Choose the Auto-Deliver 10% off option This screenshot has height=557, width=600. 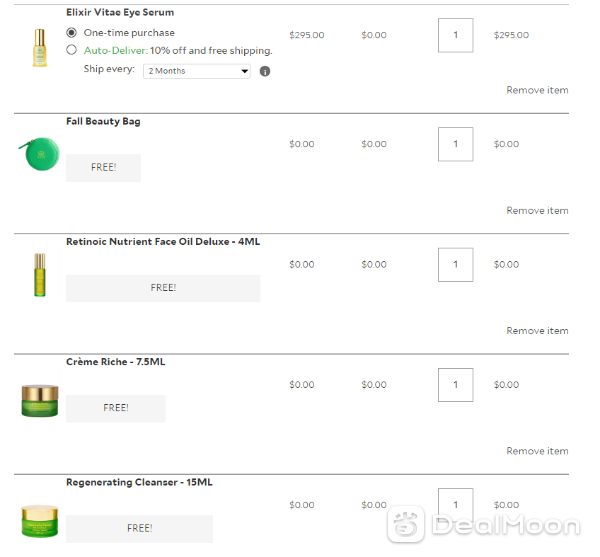[72, 50]
